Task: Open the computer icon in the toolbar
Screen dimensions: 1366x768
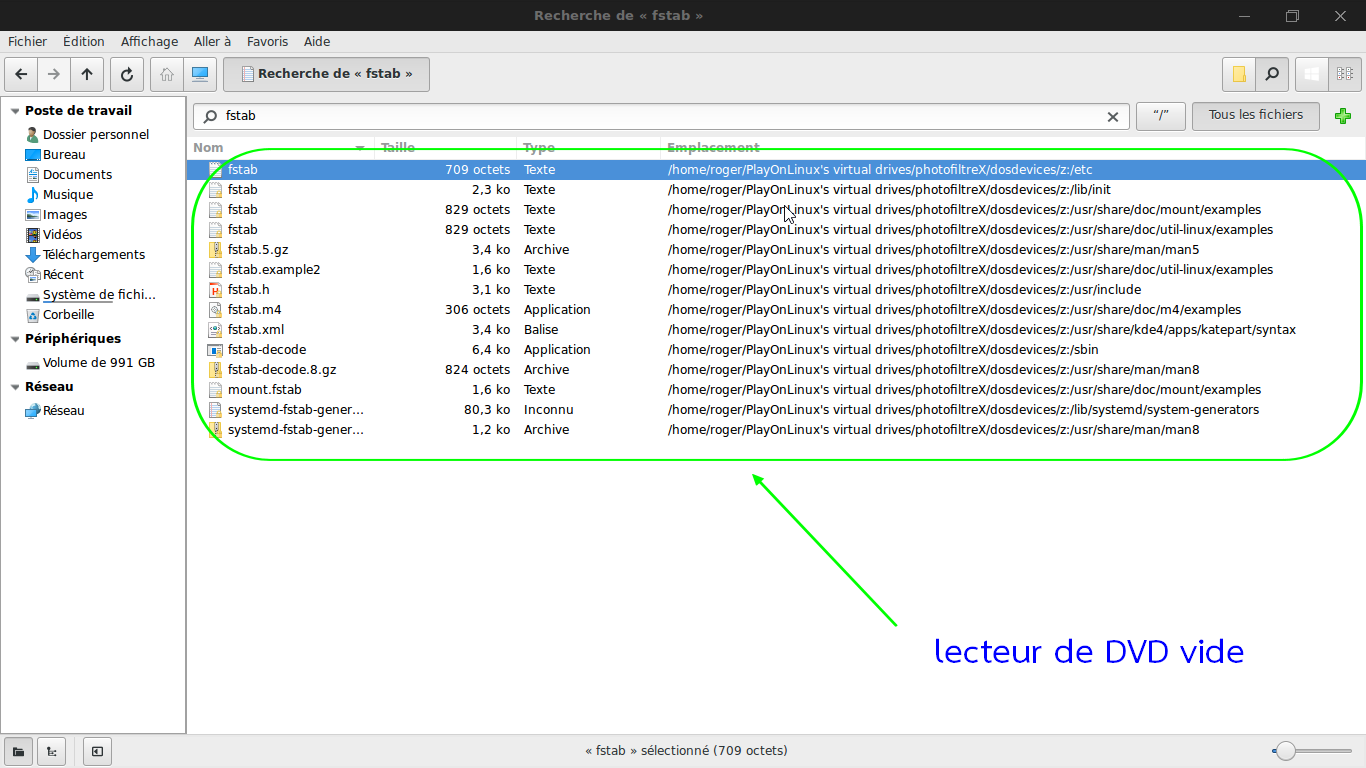Action: [x=200, y=74]
